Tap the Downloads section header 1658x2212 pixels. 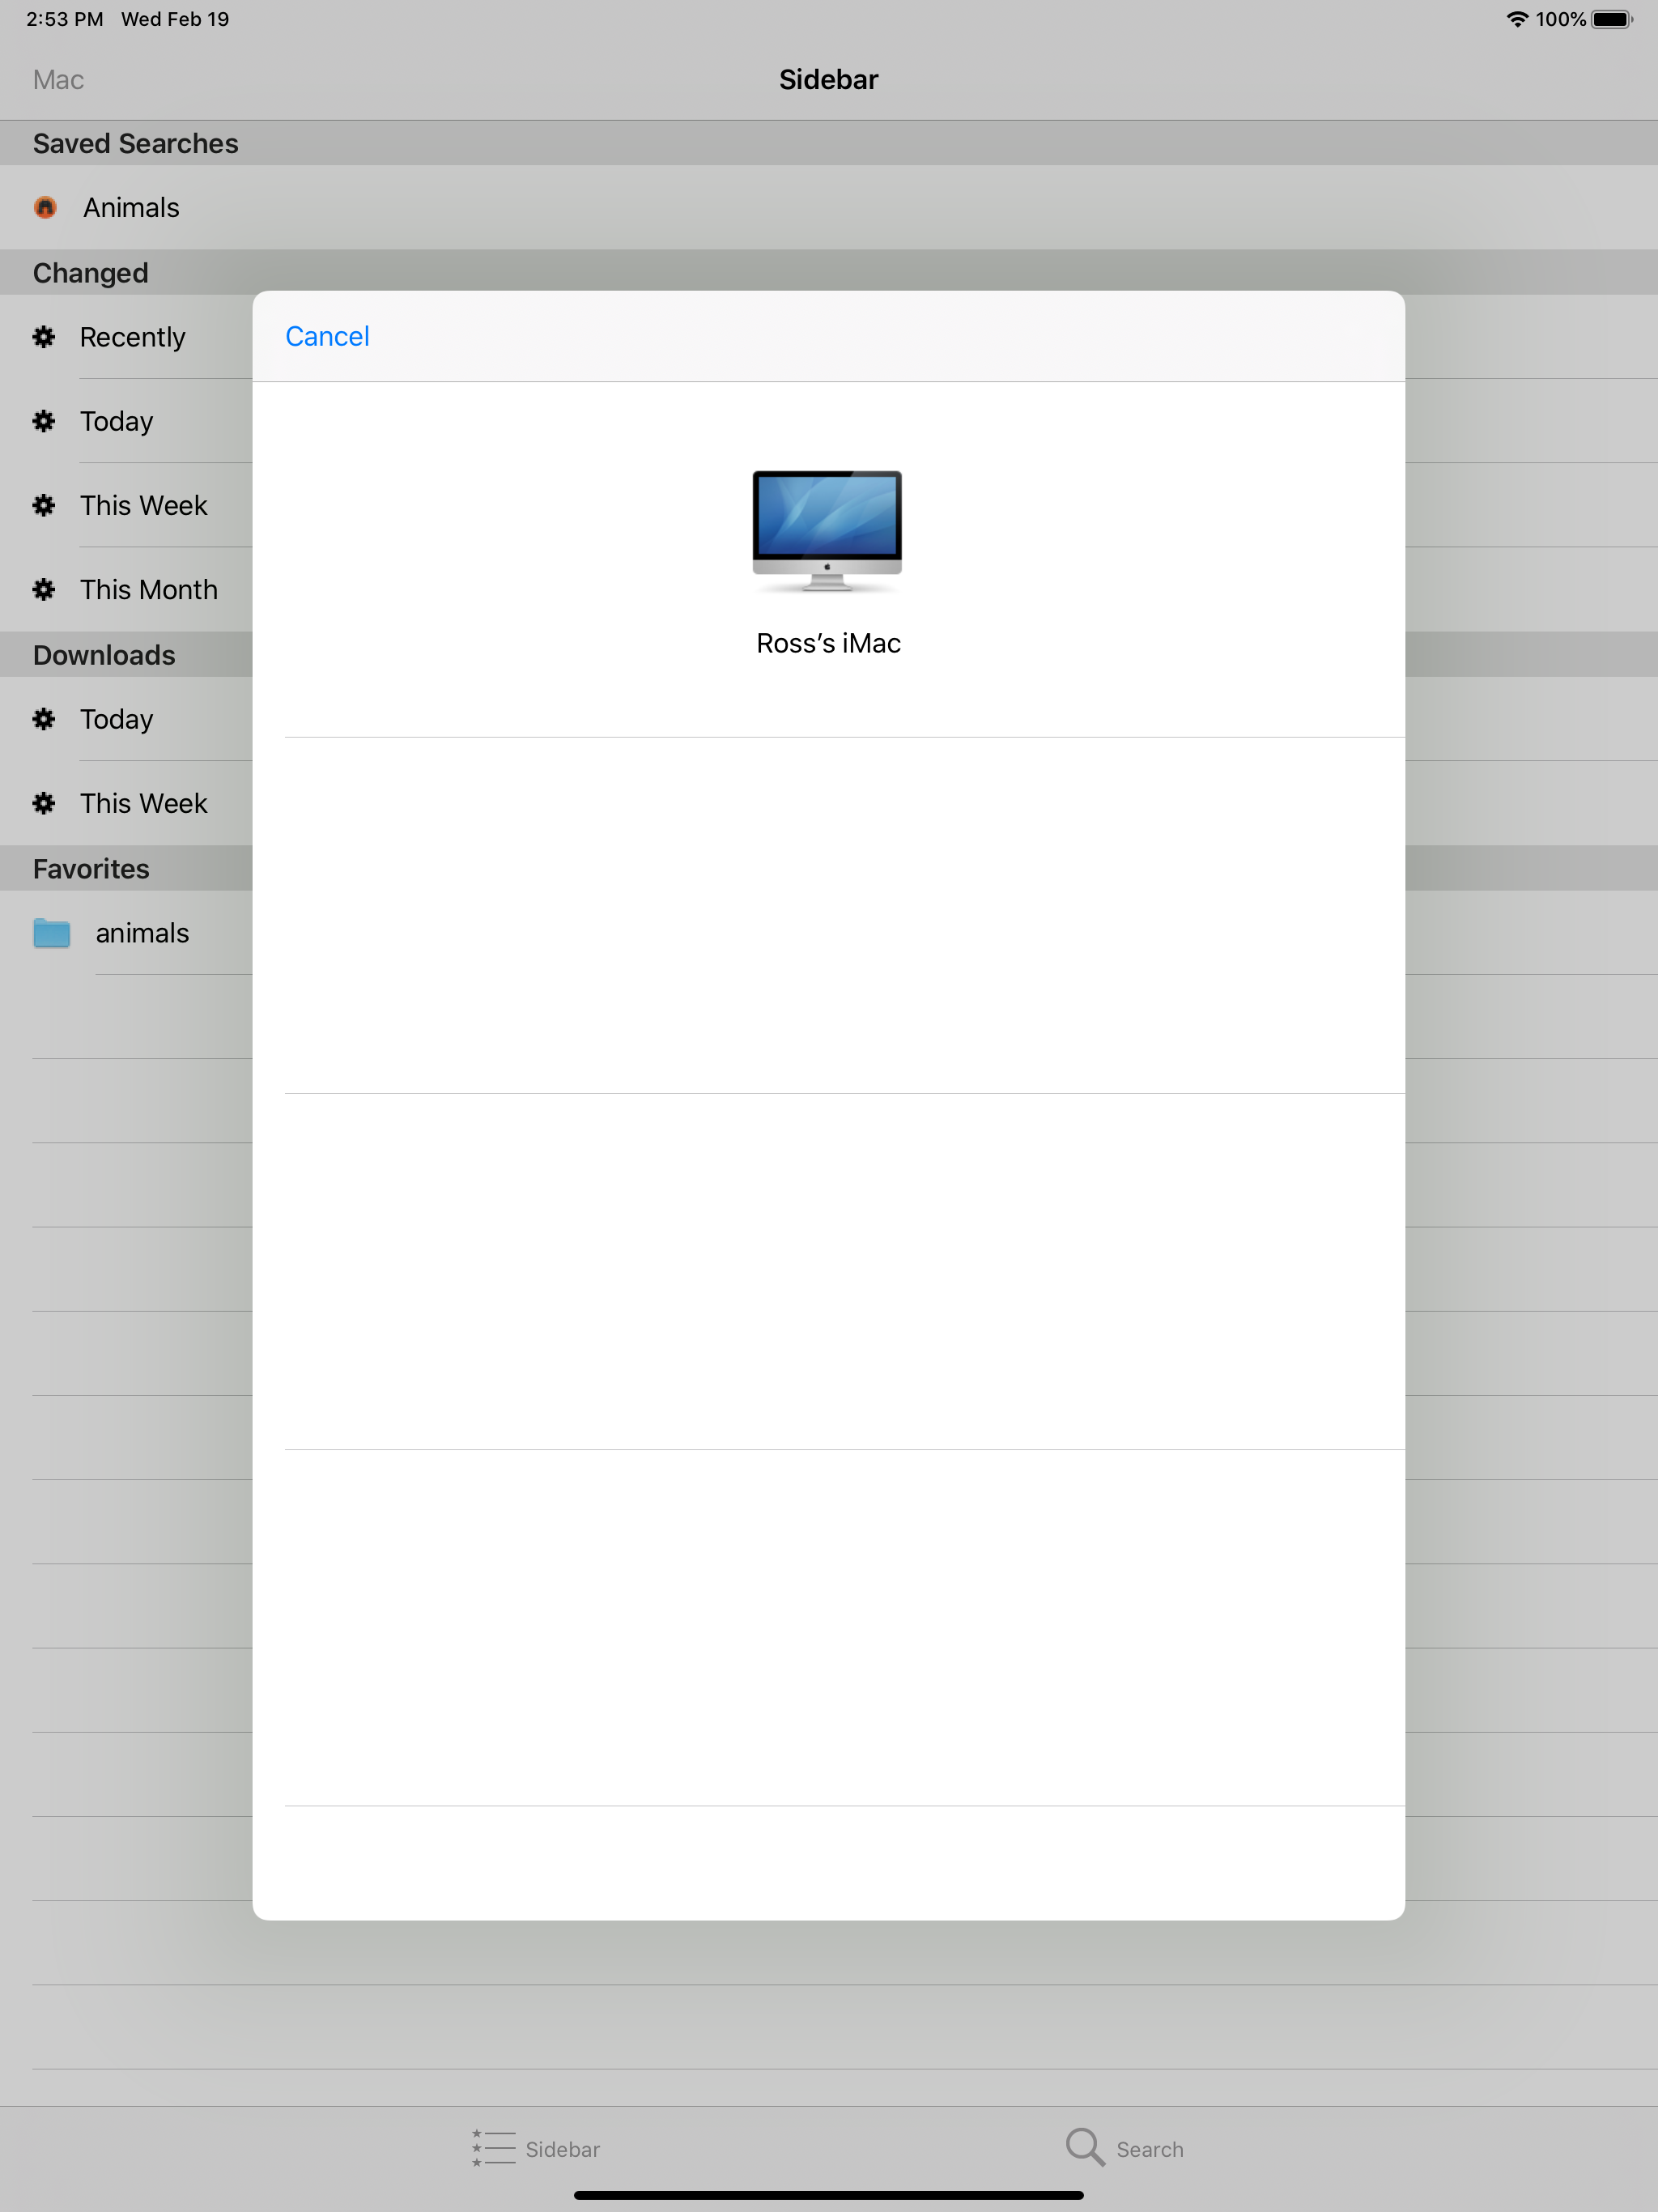pyautogui.click(x=104, y=654)
